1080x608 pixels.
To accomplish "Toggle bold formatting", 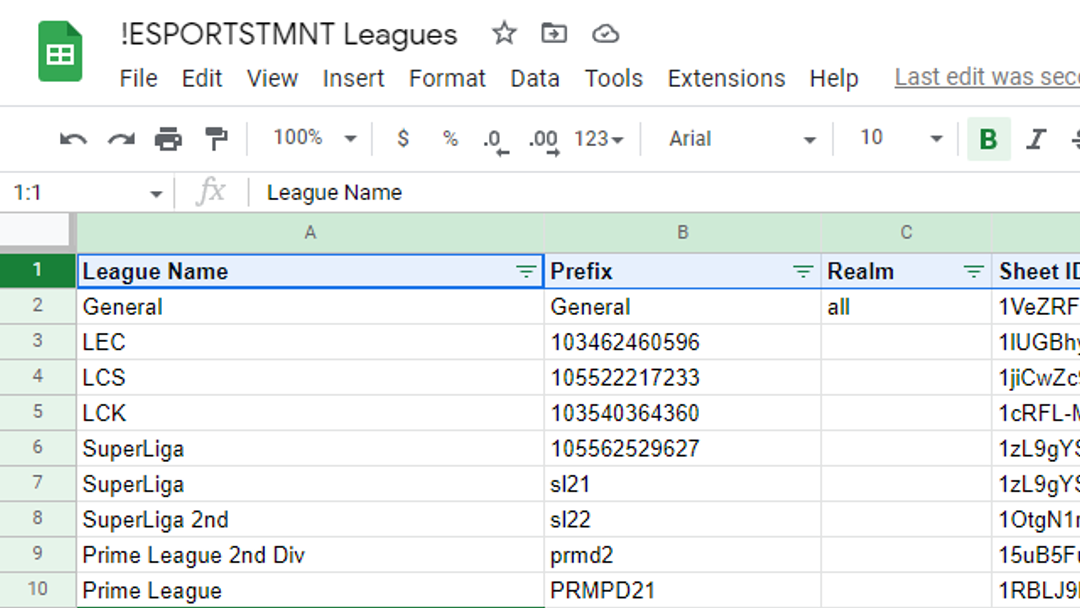I will click(x=988, y=139).
